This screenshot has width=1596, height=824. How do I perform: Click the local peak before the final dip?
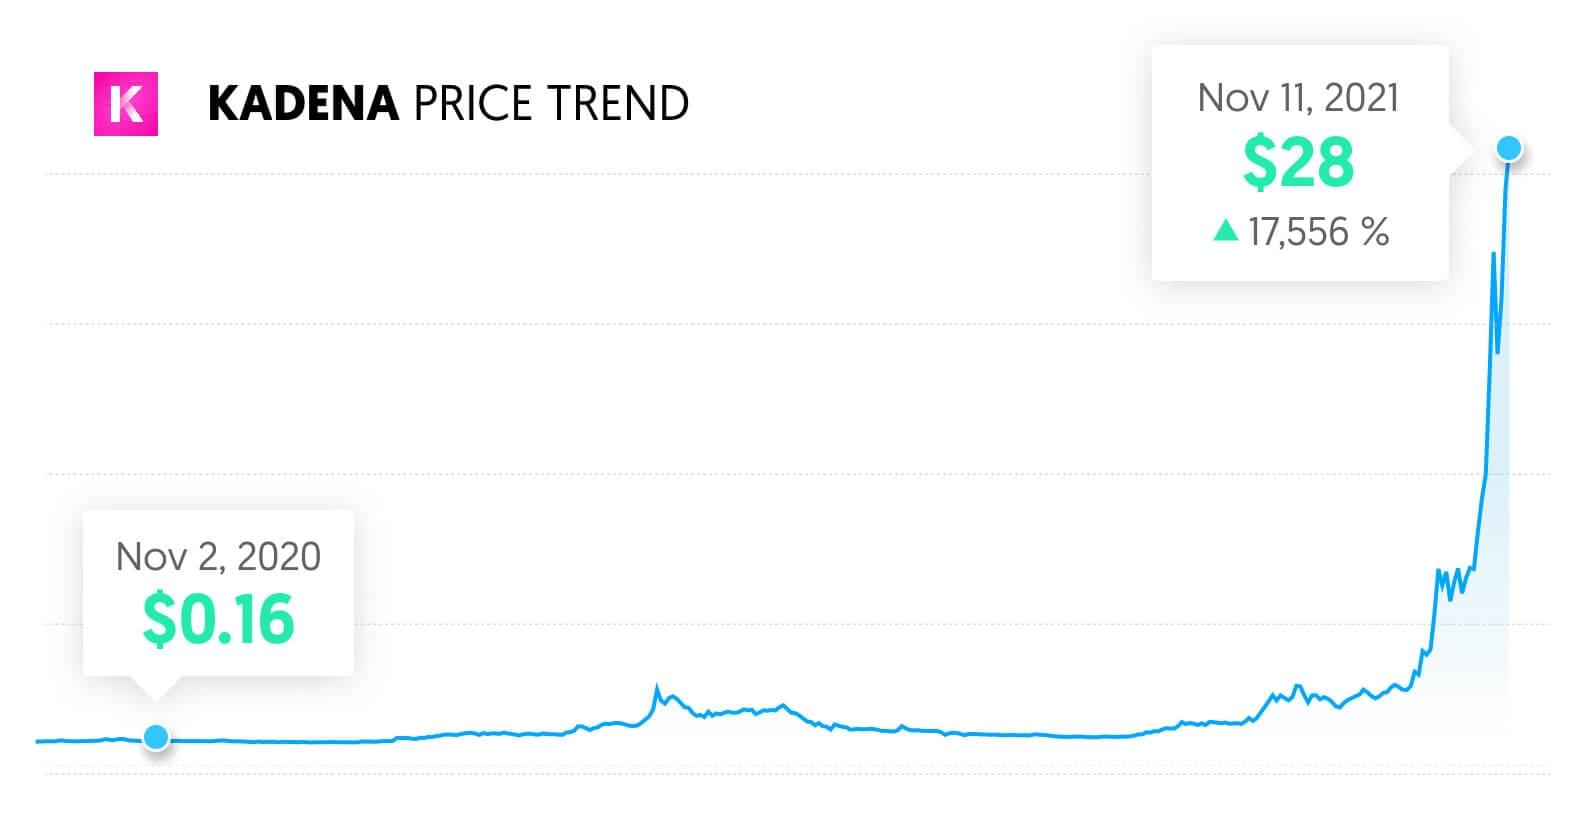click(1493, 254)
